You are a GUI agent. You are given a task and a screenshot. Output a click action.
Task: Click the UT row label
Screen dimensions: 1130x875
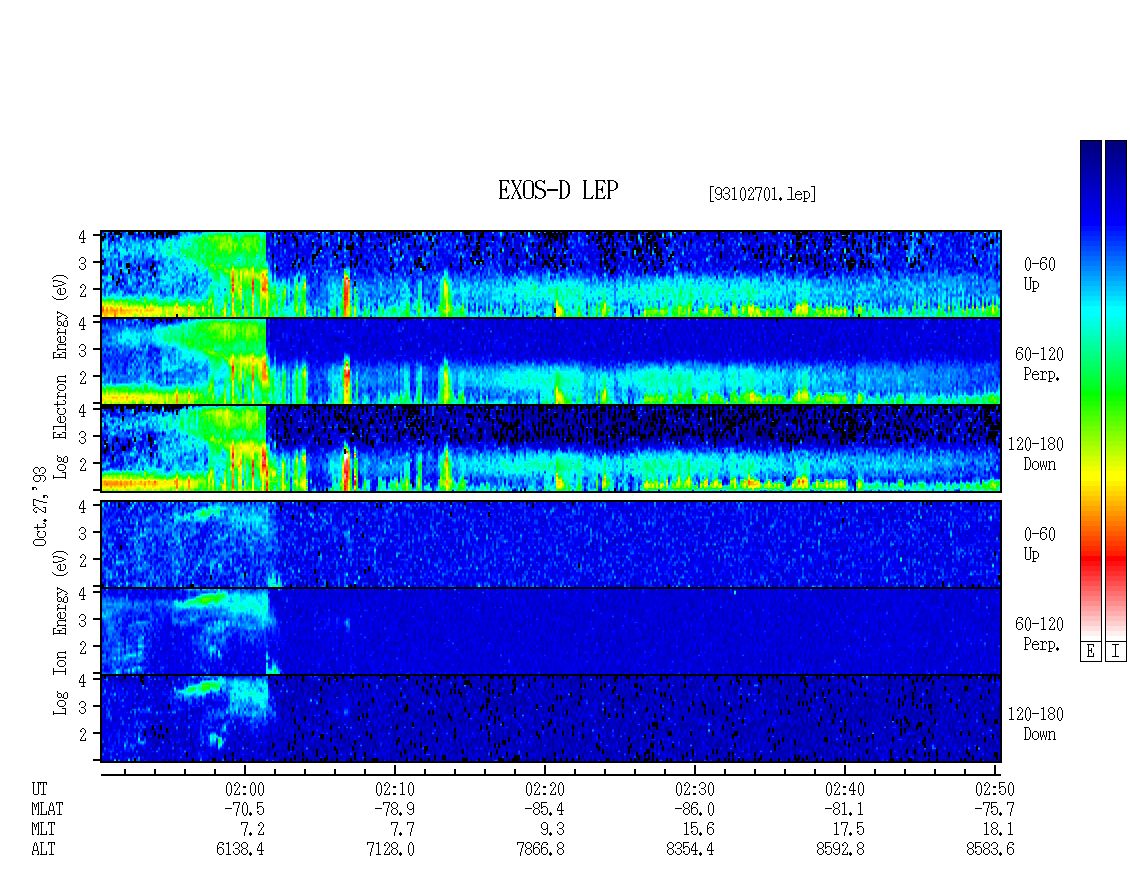(40, 789)
